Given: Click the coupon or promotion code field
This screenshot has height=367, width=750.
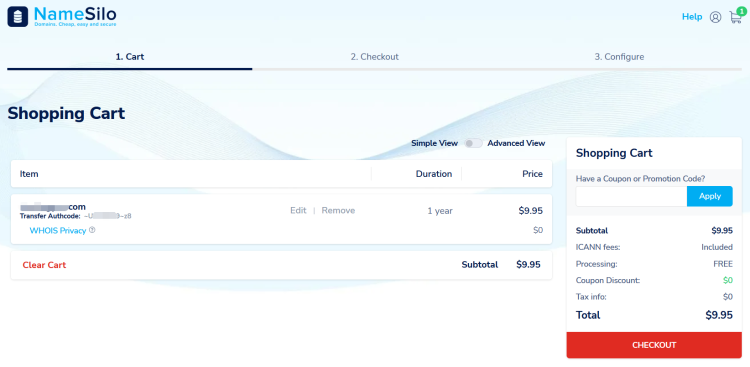Looking at the screenshot, I should click(x=631, y=196).
